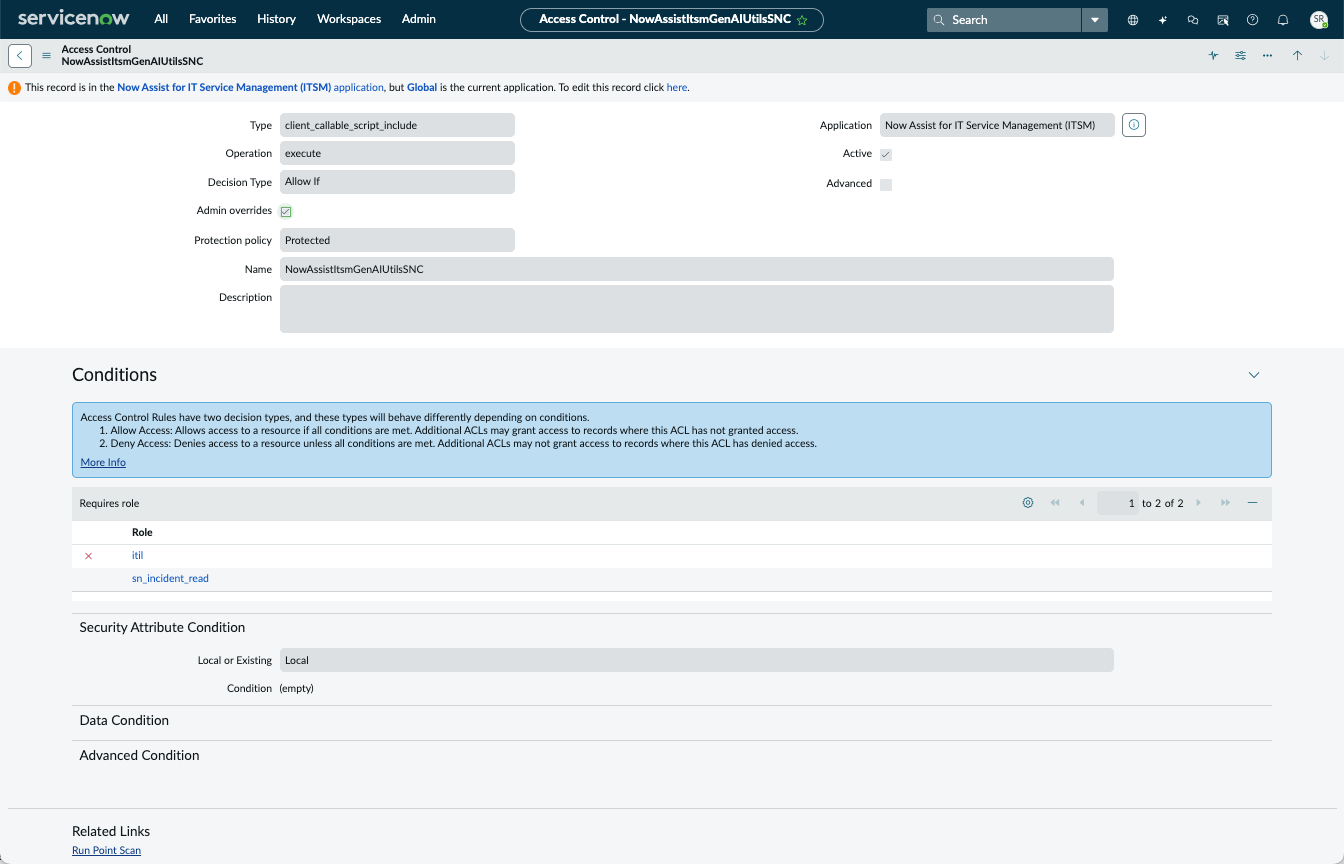Open the Admin menu
The height and width of the screenshot is (864, 1344).
click(419, 19)
